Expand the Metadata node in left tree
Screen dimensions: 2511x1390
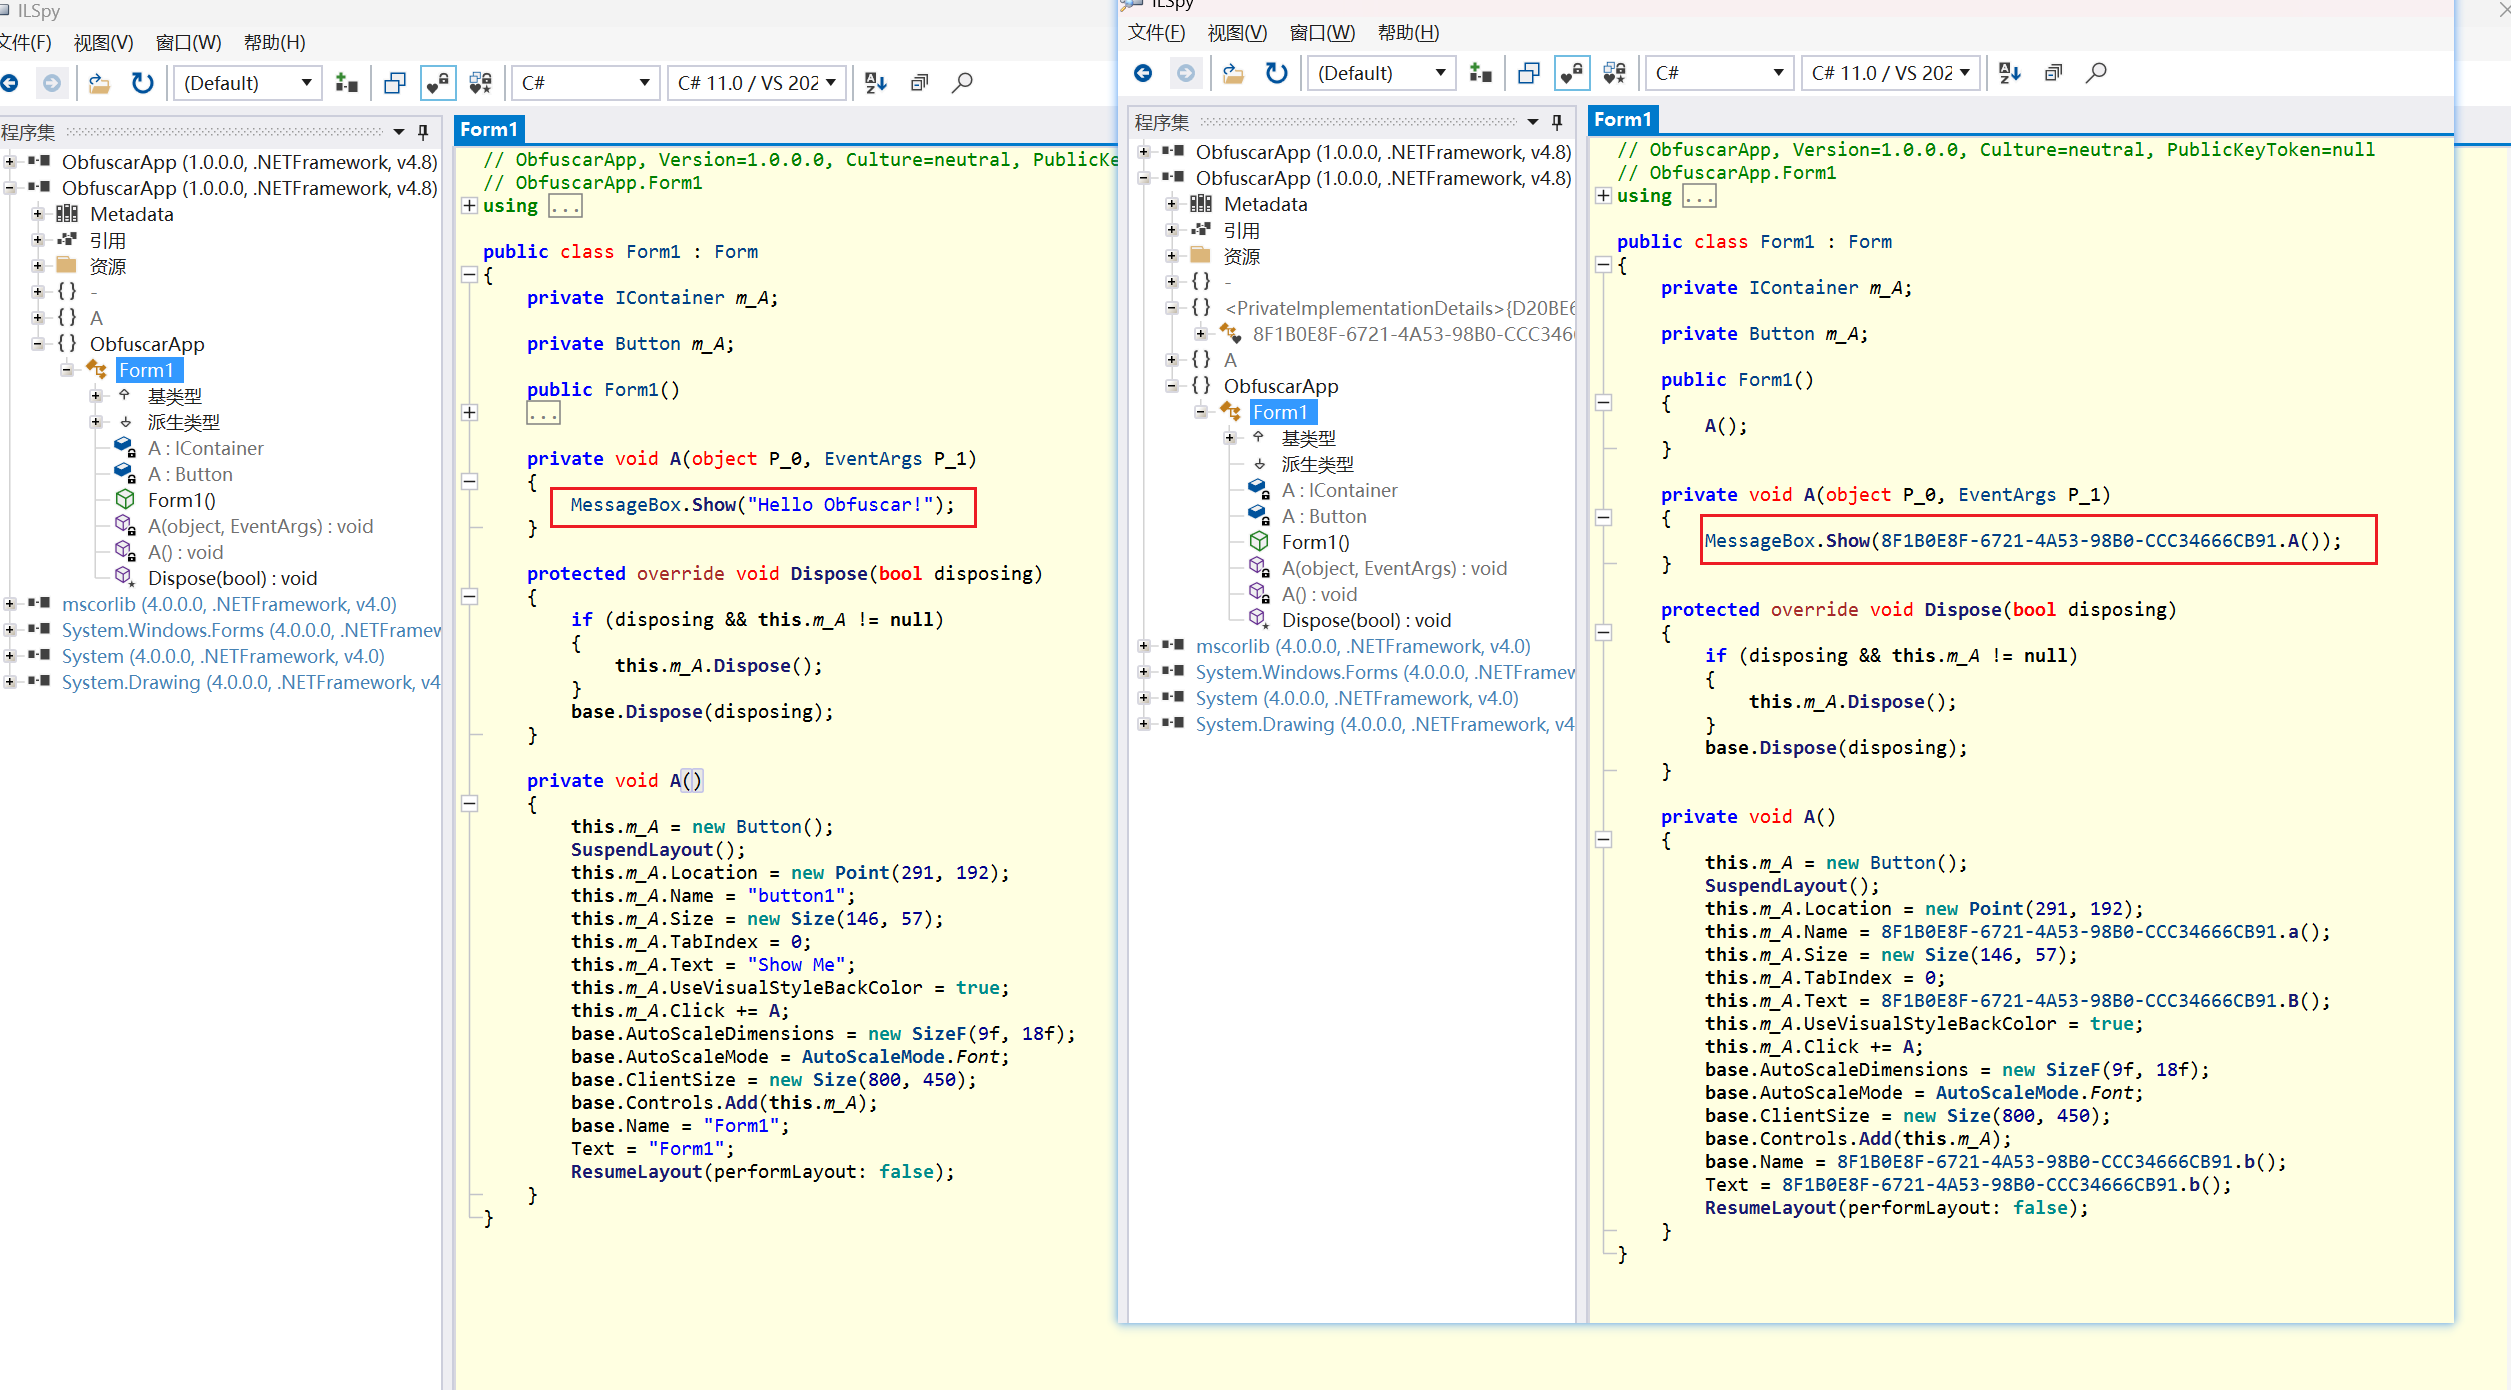[x=37, y=214]
